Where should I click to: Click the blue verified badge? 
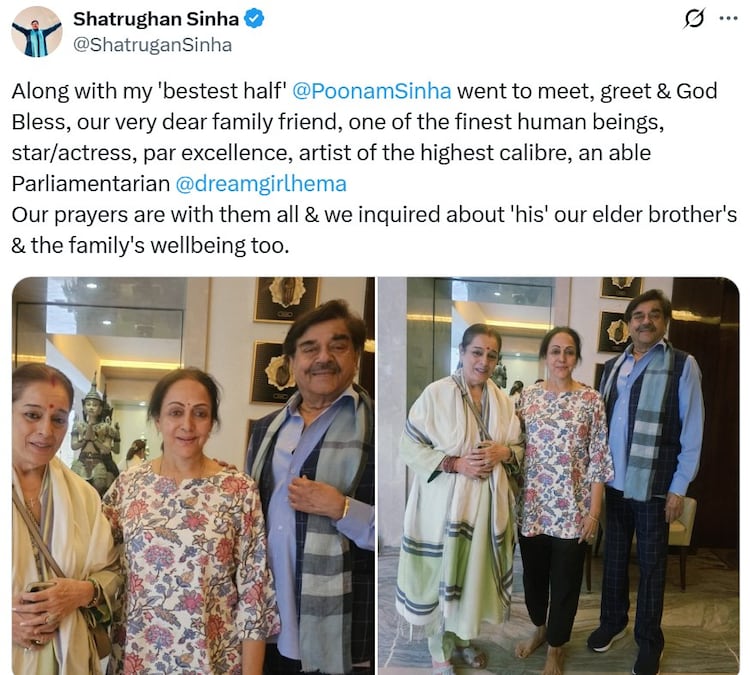[254, 19]
